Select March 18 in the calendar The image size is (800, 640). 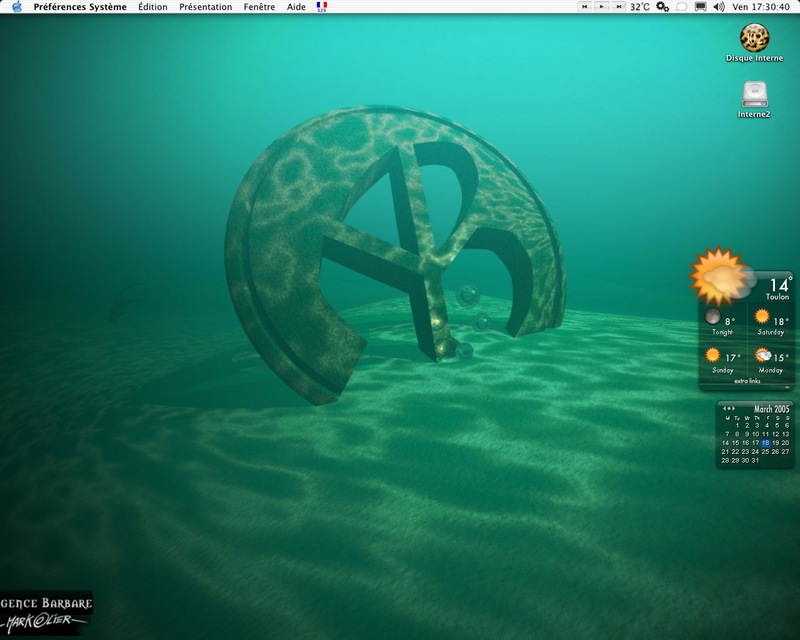pyautogui.click(x=766, y=443)
